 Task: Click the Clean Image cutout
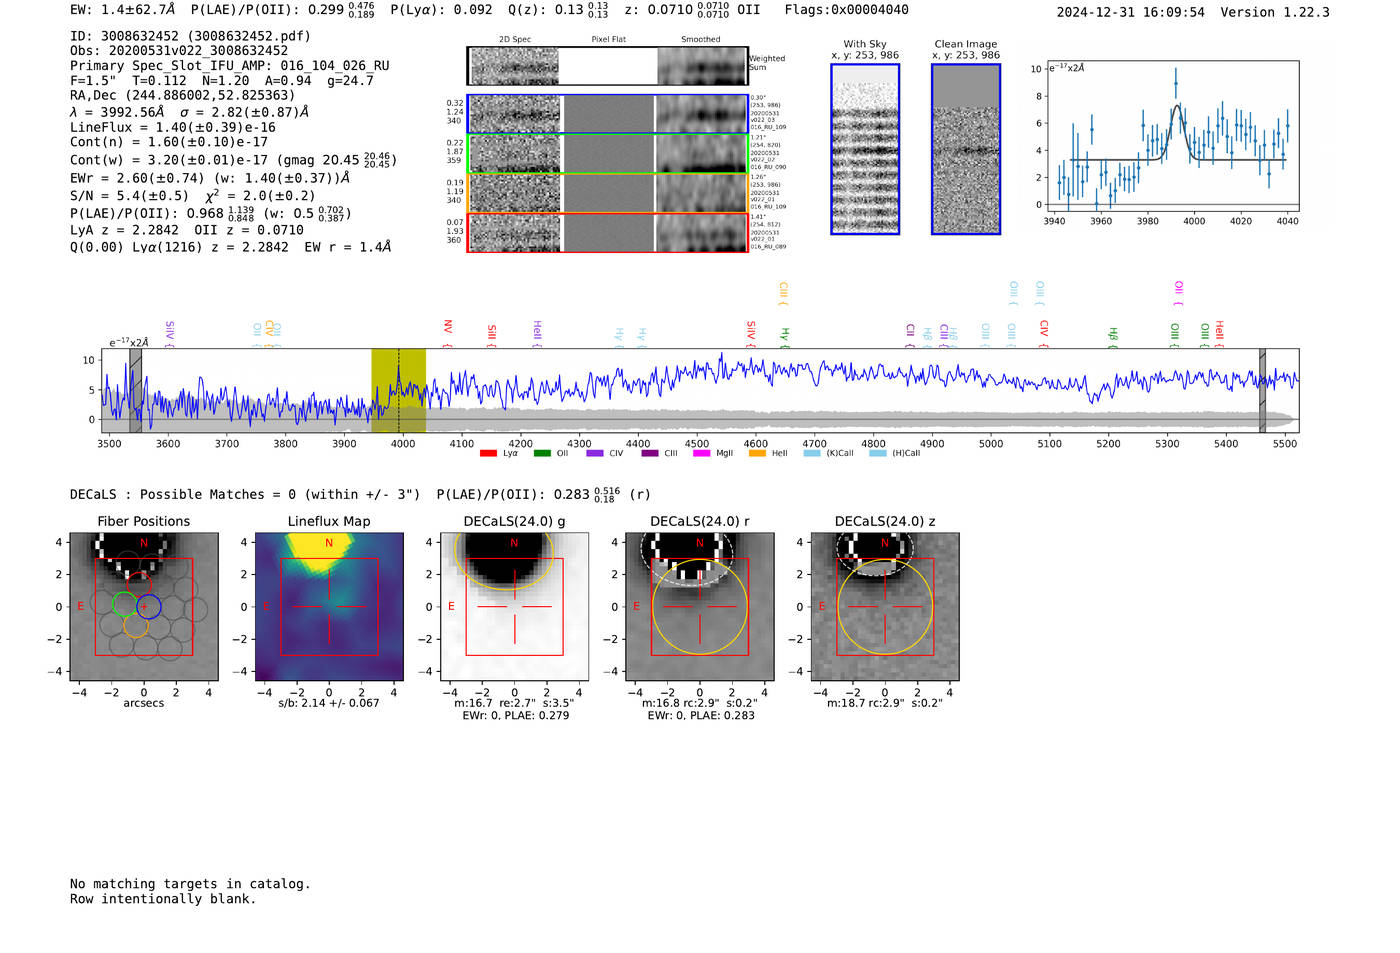point(966,149)
